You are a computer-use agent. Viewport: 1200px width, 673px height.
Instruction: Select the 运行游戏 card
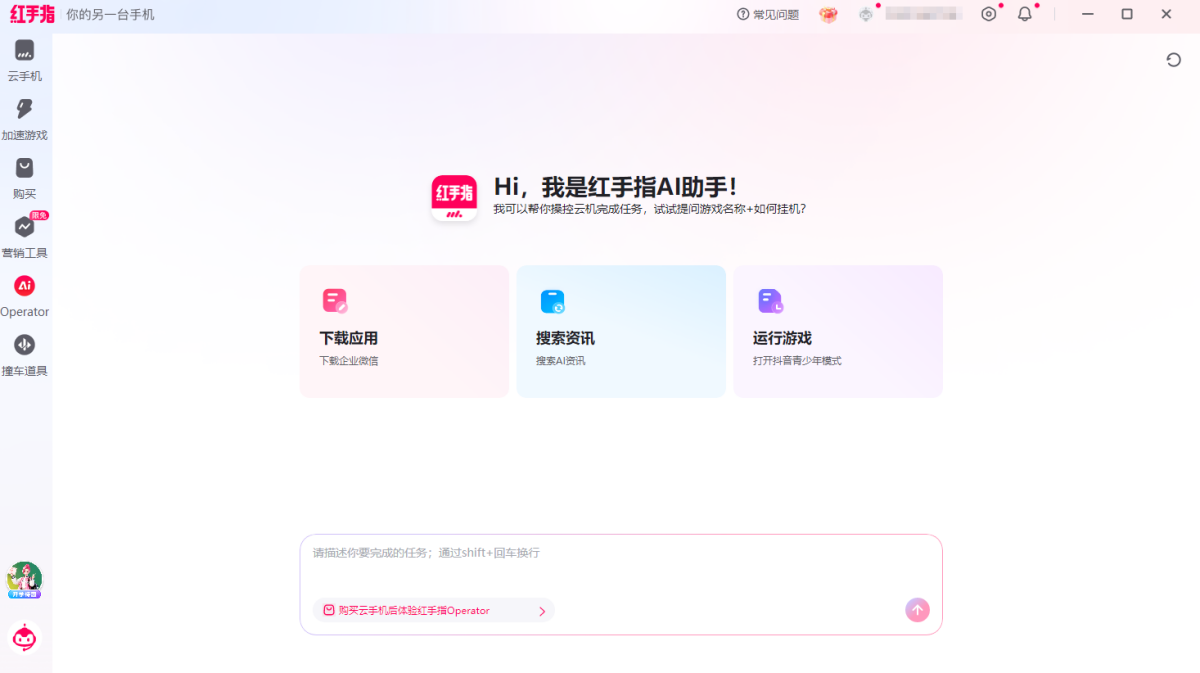tap(838, 331)
